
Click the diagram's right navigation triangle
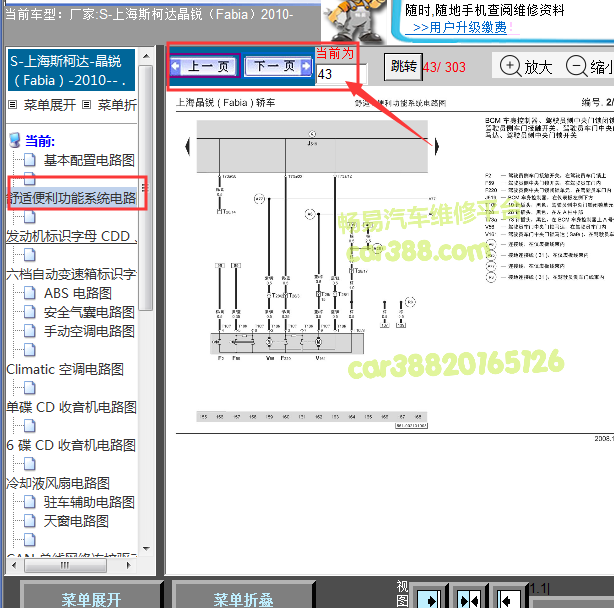[x=437, y=146]
